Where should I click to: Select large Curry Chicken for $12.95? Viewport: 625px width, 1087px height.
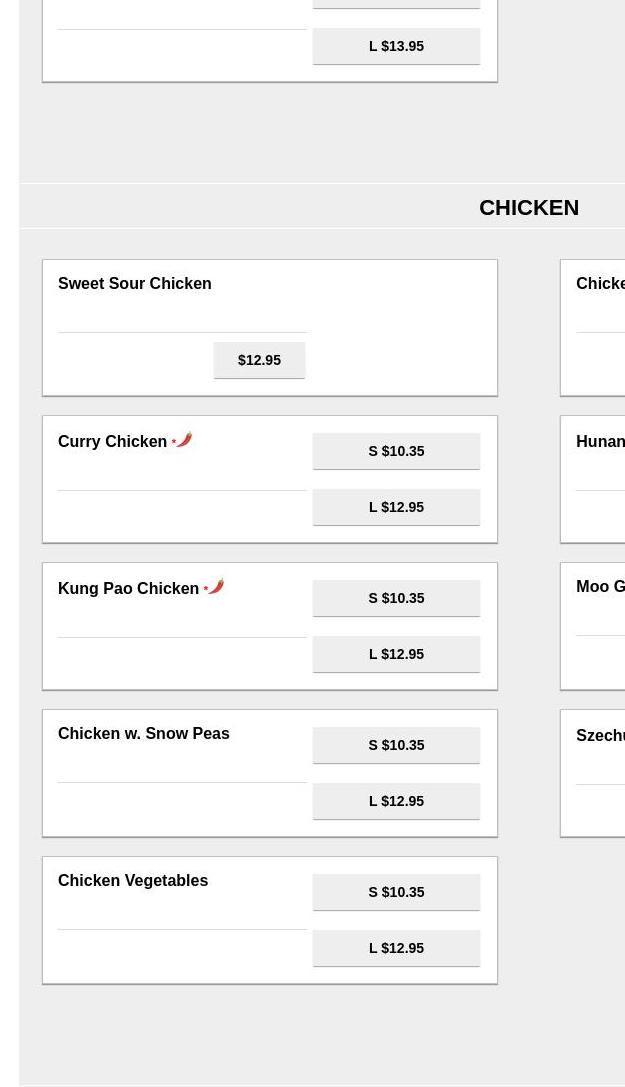[x=396, y=507]
